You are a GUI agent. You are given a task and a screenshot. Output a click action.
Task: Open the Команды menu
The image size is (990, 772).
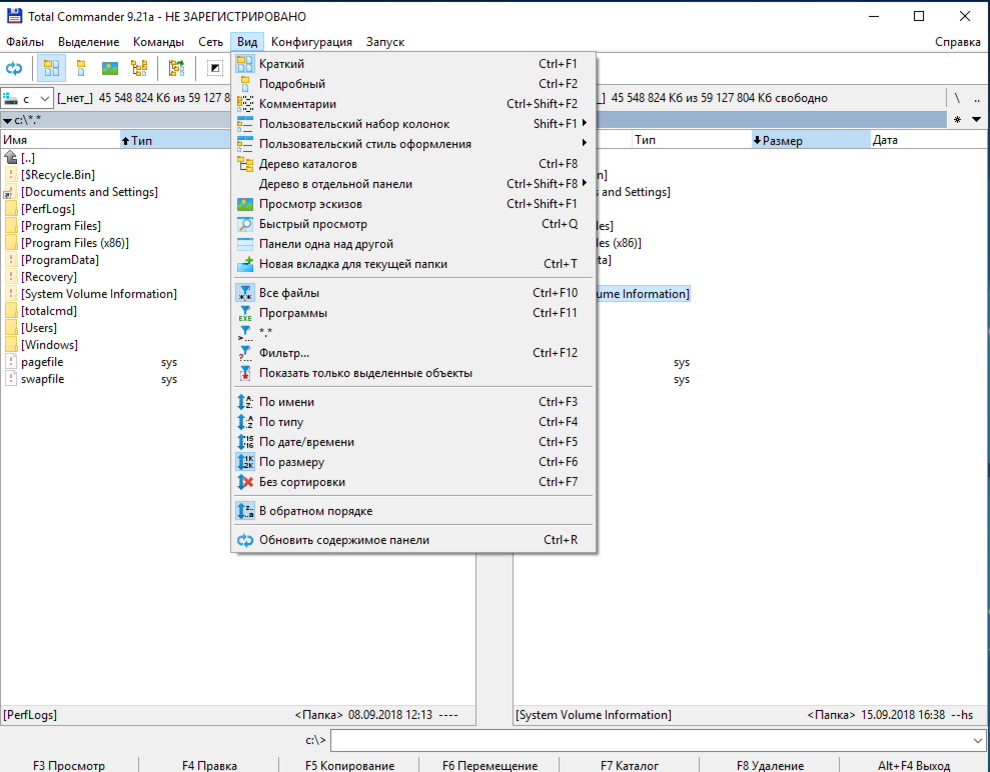tap(158, 42)
